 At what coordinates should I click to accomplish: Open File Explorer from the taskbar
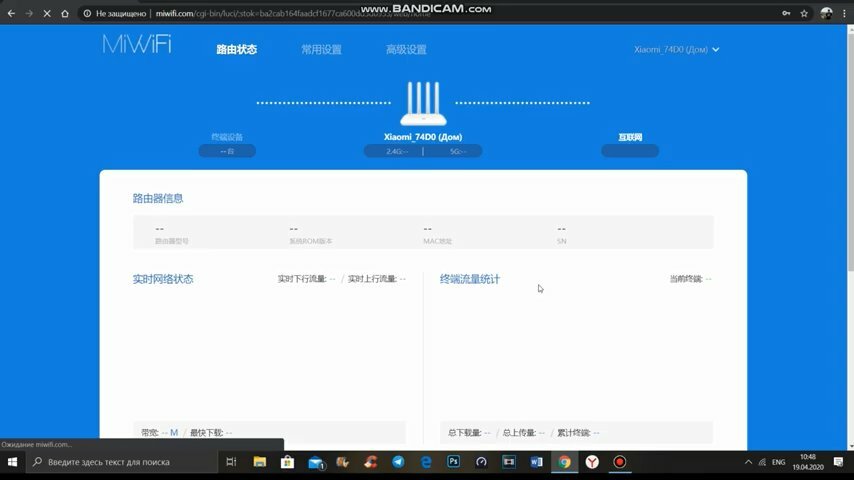[260, 462]
